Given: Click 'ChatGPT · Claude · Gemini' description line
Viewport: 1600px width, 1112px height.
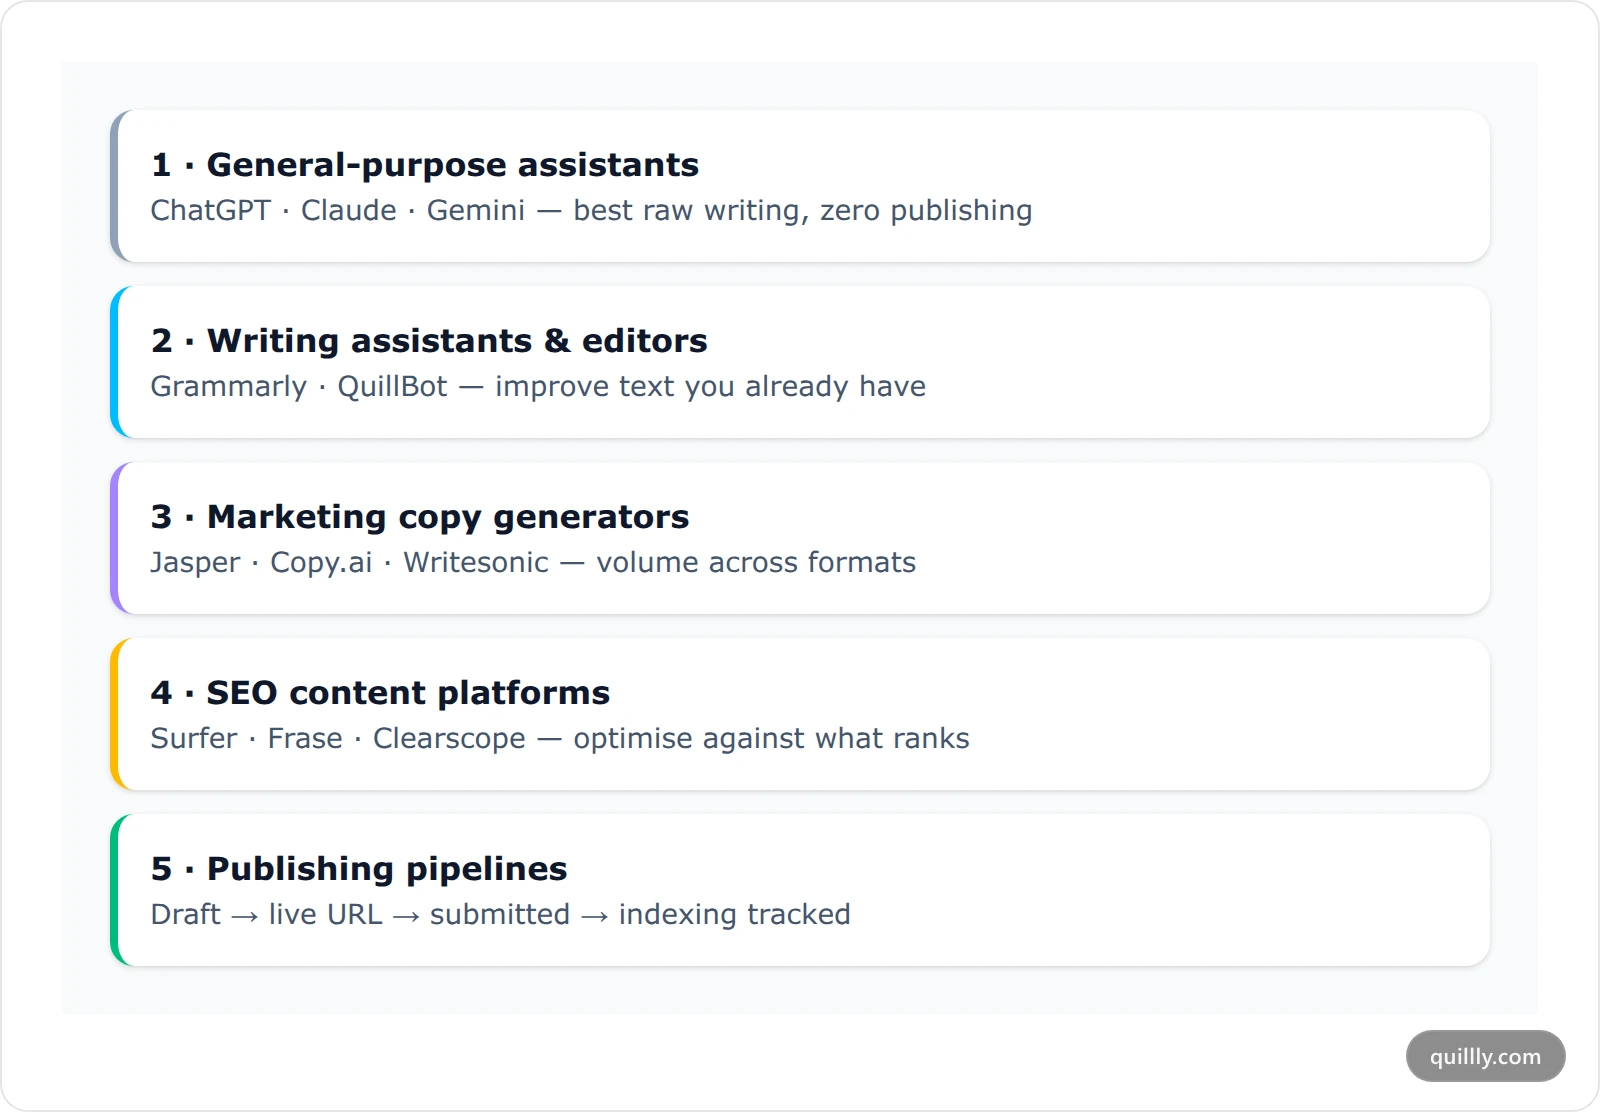Looking at the screenshot, I should point(591,211).
